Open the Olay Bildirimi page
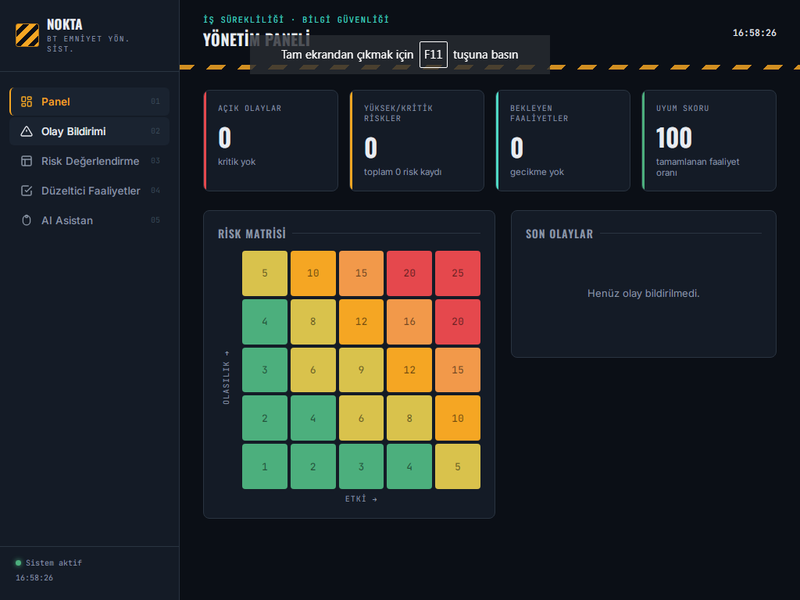Image resolution: width=800 pixels, height=600 pixels. tap(89, 131)
